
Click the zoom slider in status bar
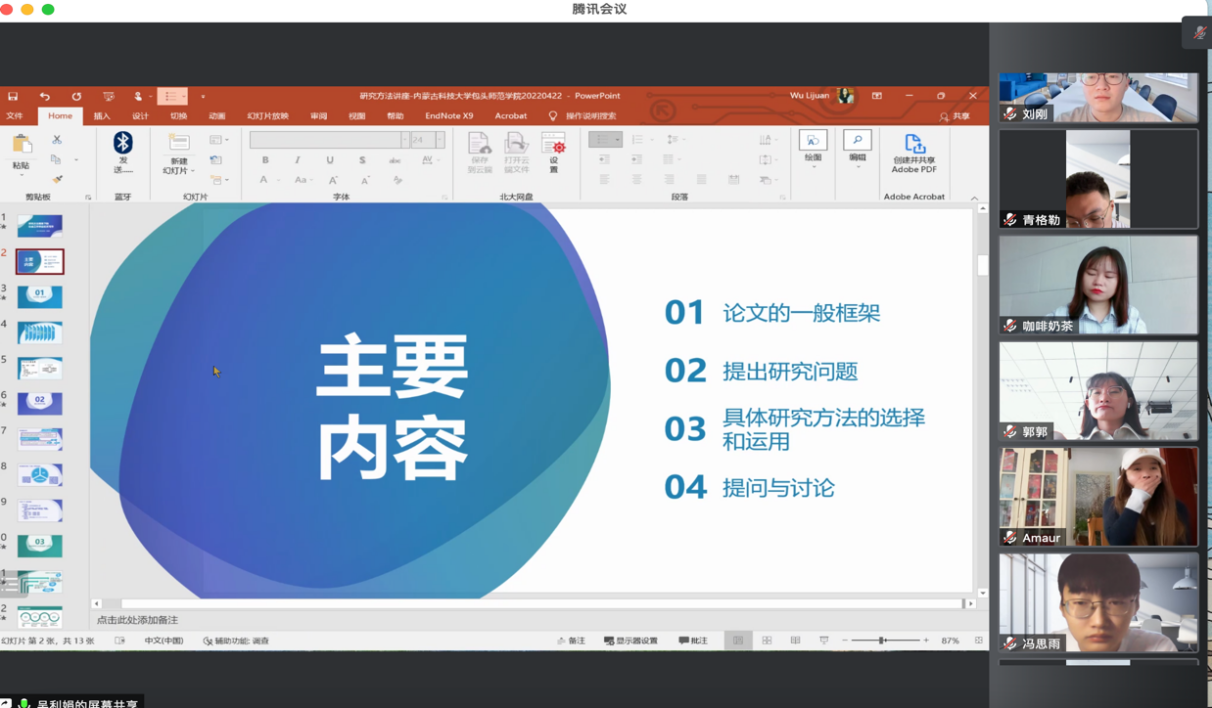(882, 641)
